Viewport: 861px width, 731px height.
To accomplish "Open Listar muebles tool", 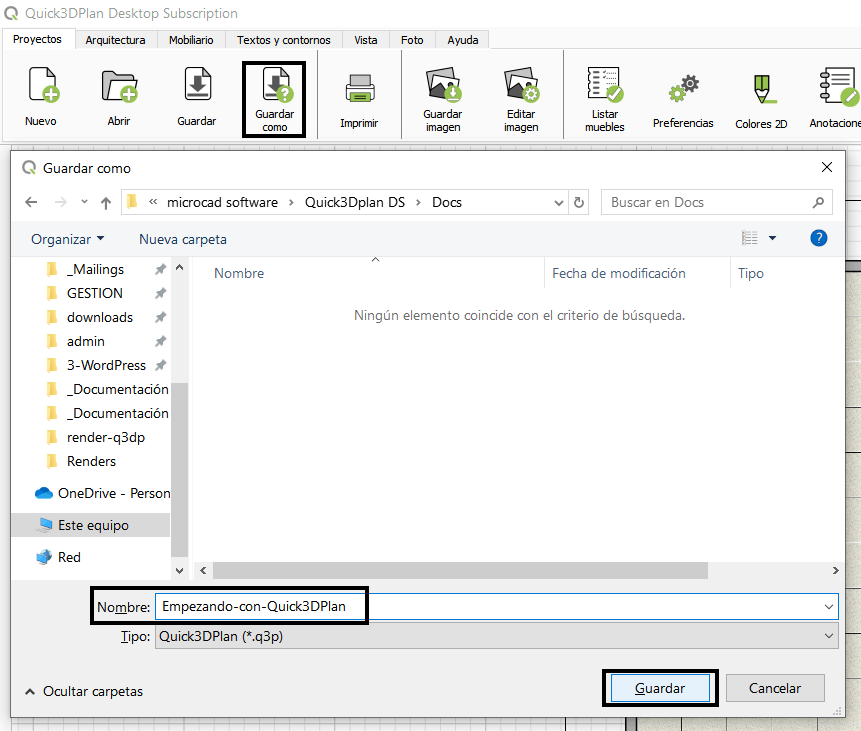I will [605, 99].
